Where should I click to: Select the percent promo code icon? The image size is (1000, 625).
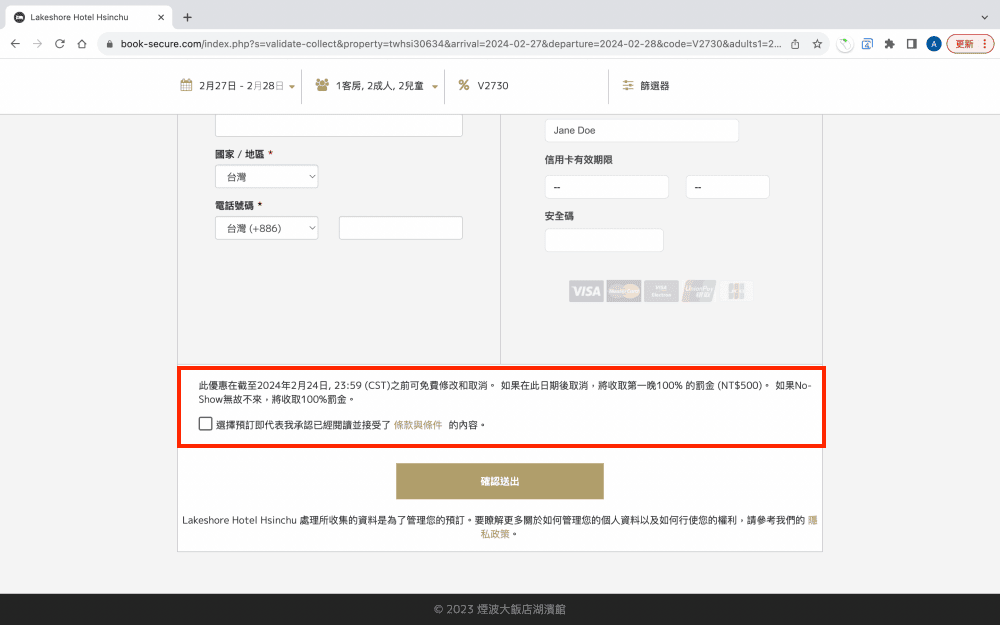[465, 85]
